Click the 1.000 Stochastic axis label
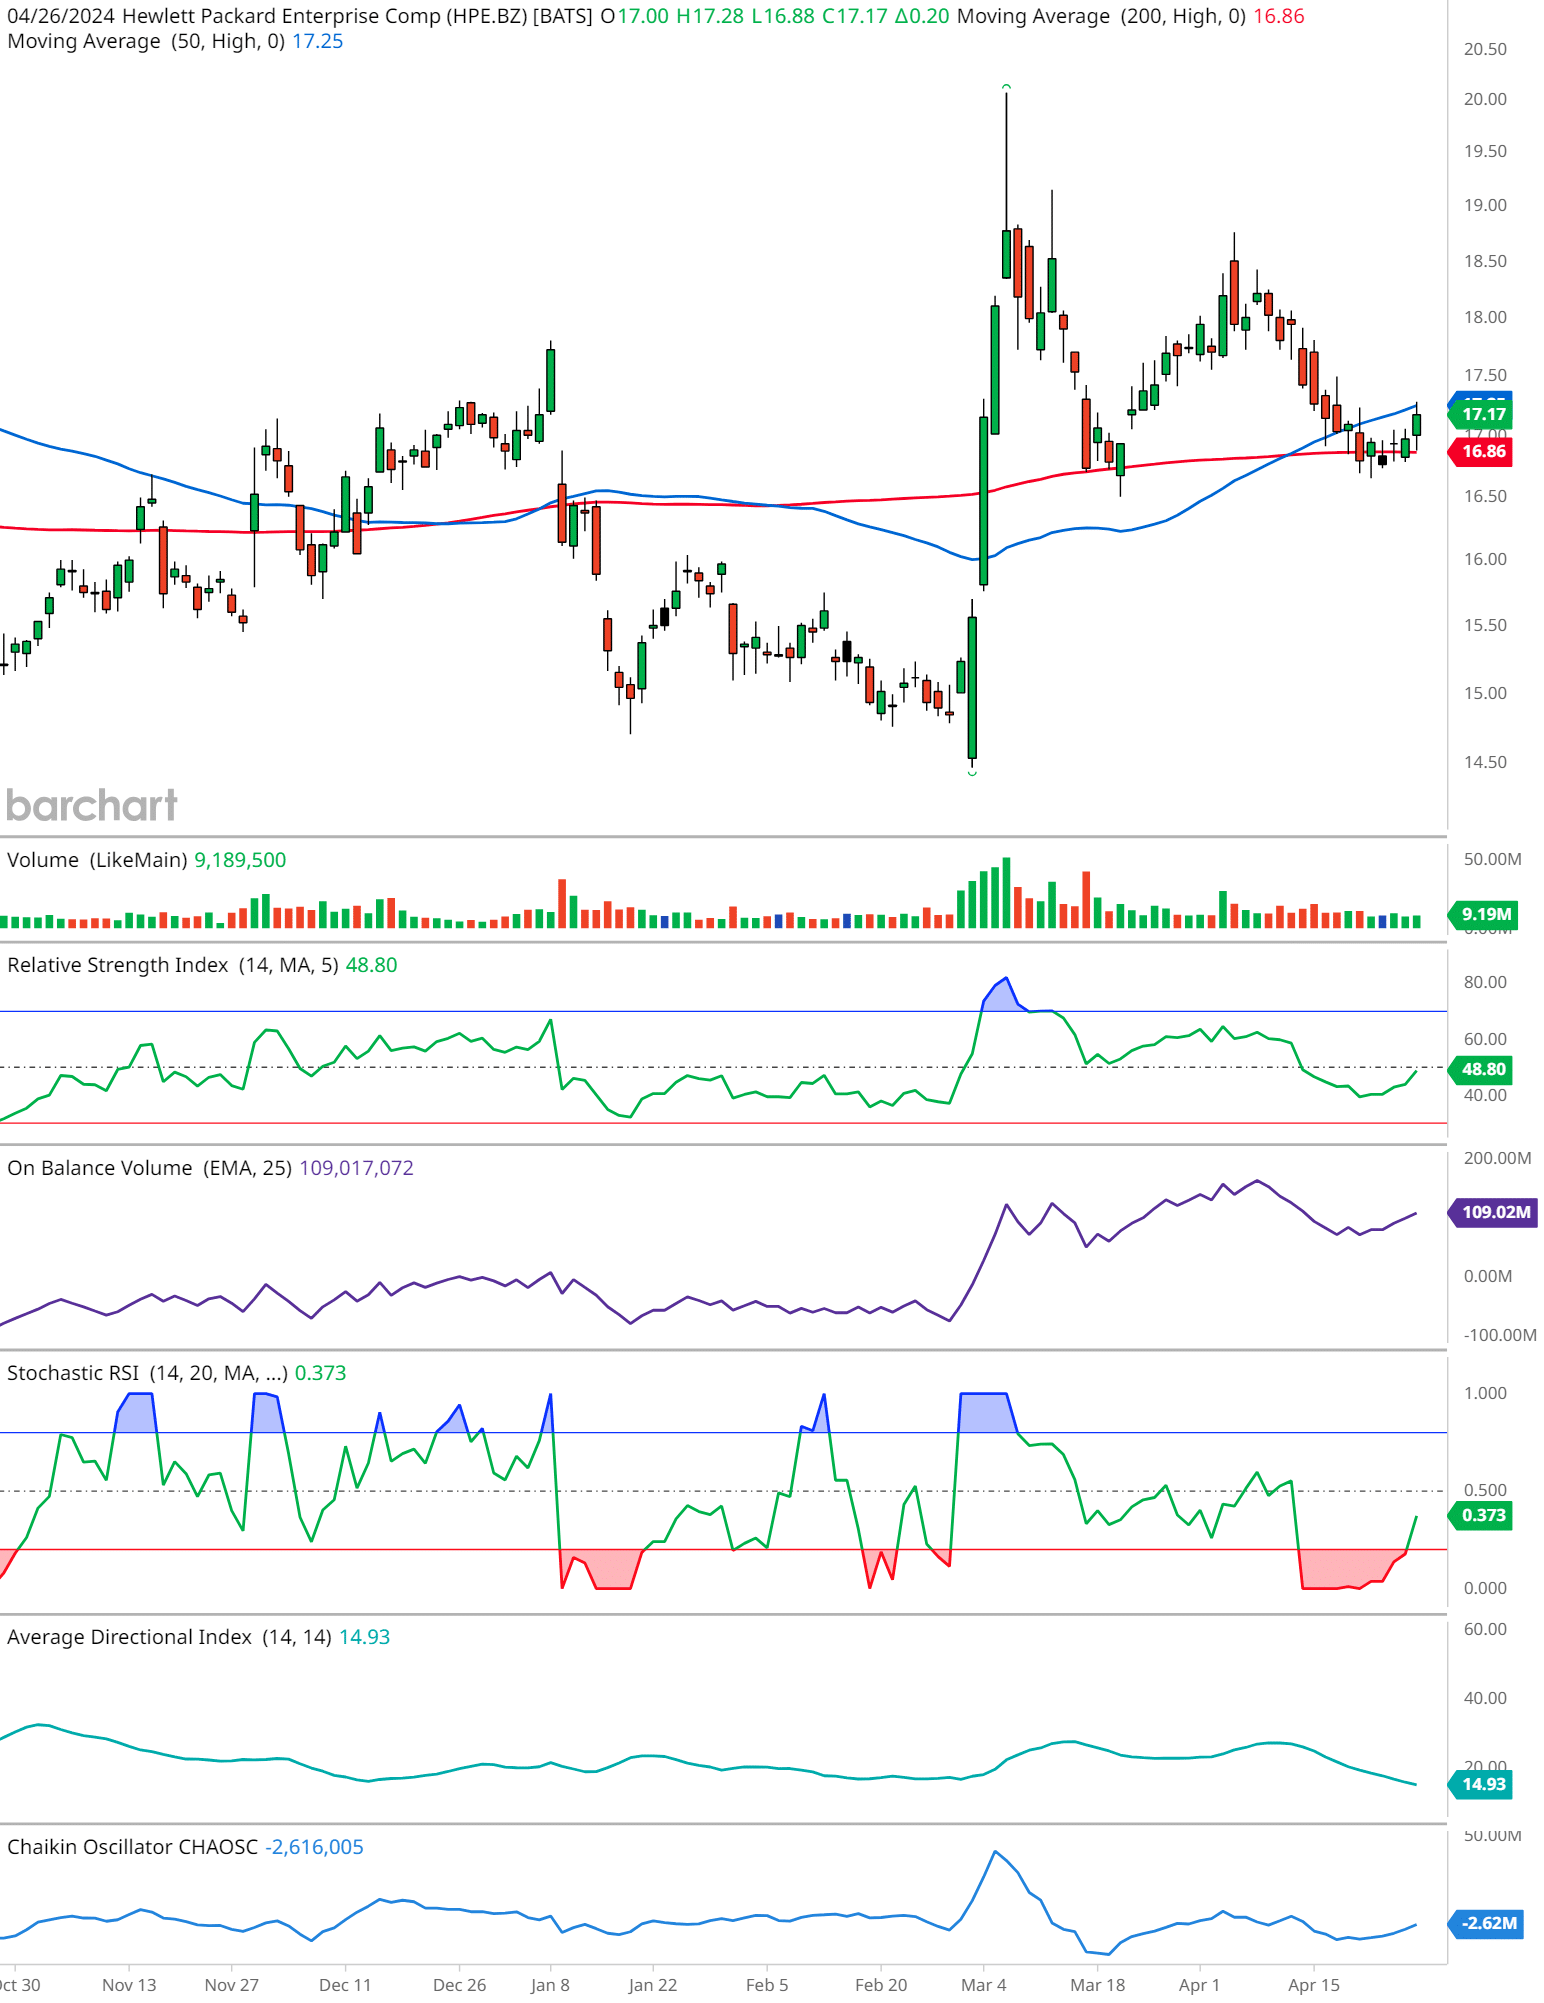The width and height of the screenshot is (1544, 2003). [x=1485, y=1393]
